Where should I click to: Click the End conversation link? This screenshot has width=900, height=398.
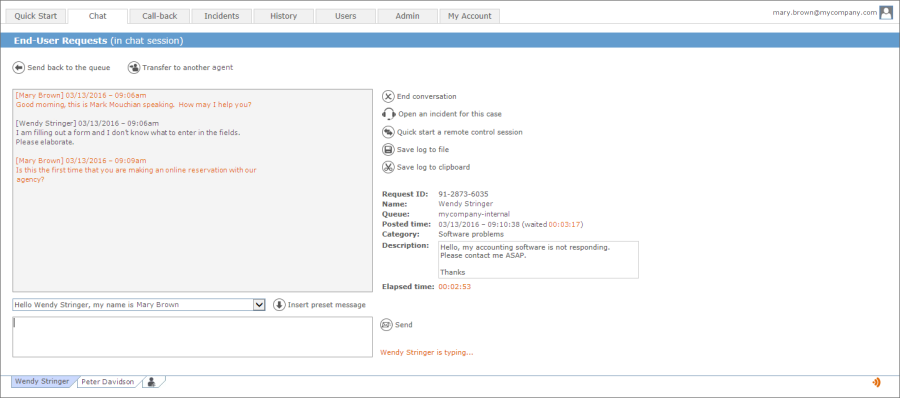(427, 96)
